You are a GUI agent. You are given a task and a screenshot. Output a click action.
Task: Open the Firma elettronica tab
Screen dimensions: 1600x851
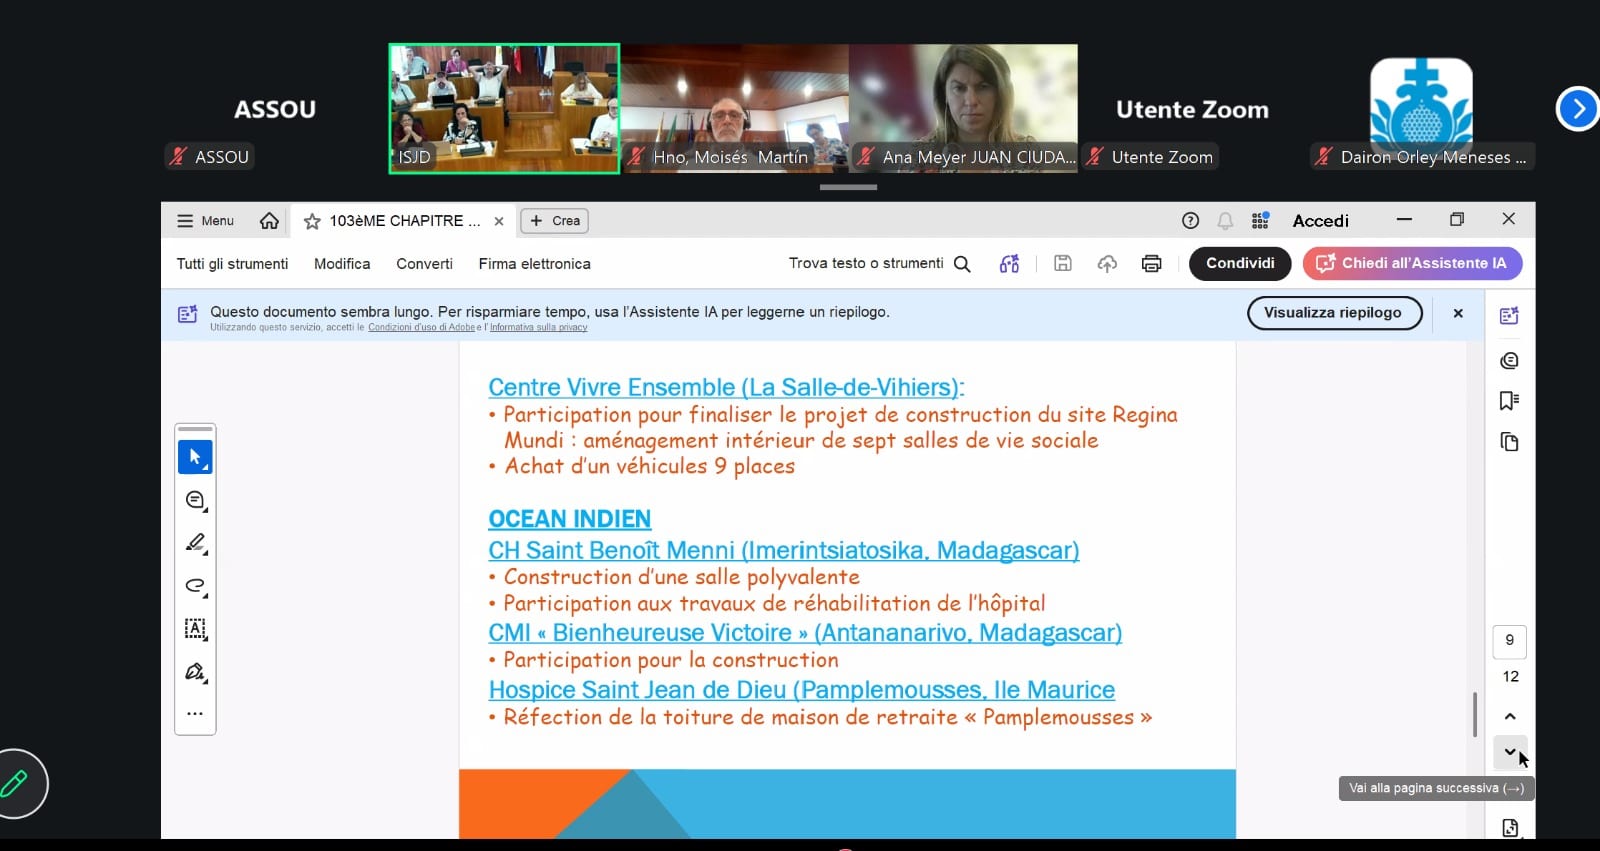coord(534,264)
